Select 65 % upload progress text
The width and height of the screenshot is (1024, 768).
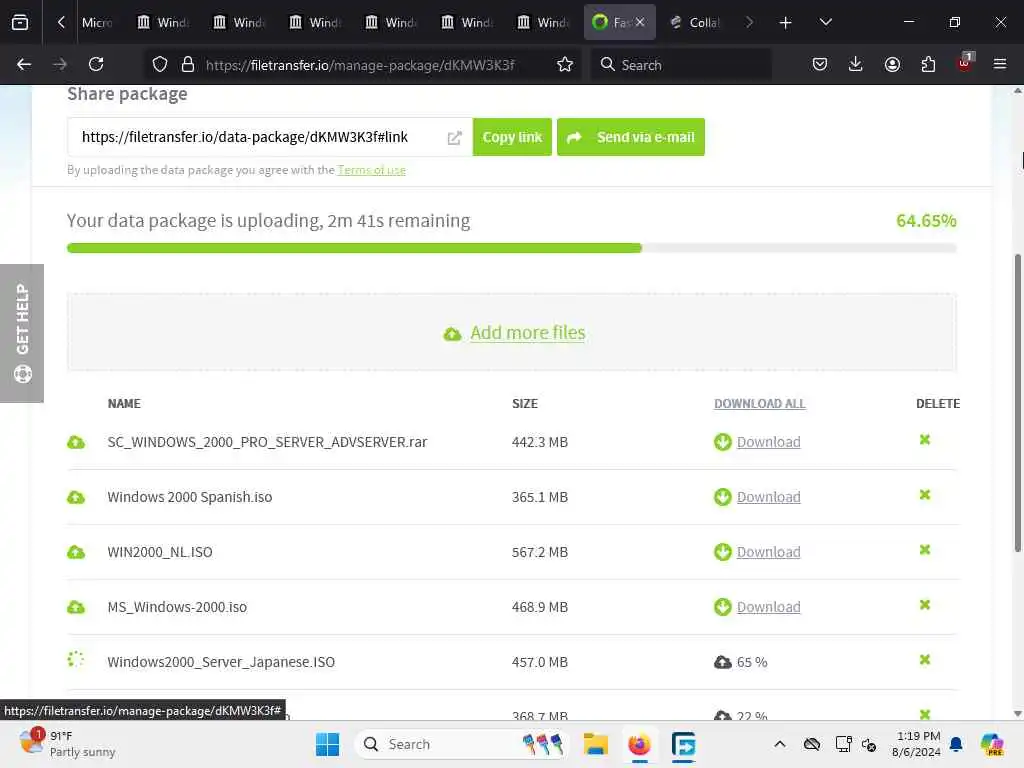click(752, 662)
